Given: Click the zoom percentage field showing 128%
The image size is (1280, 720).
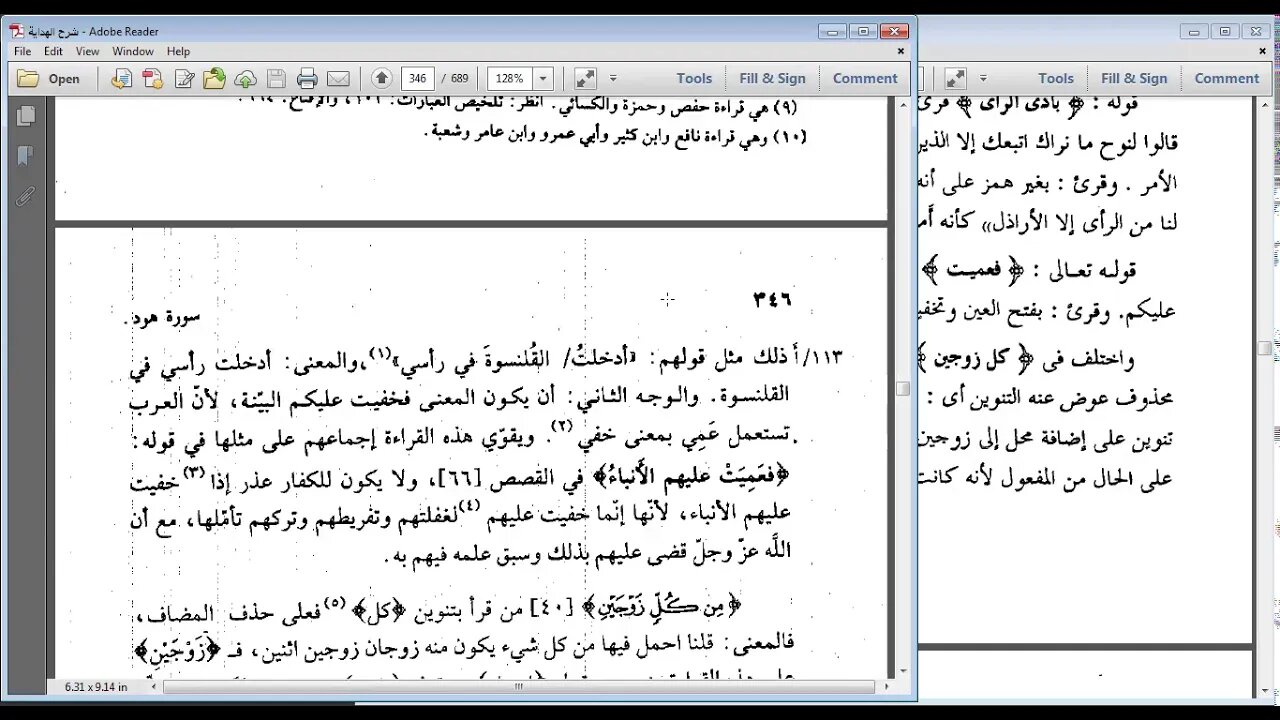Looking at the screenshot, I should (x=509, y=79).
